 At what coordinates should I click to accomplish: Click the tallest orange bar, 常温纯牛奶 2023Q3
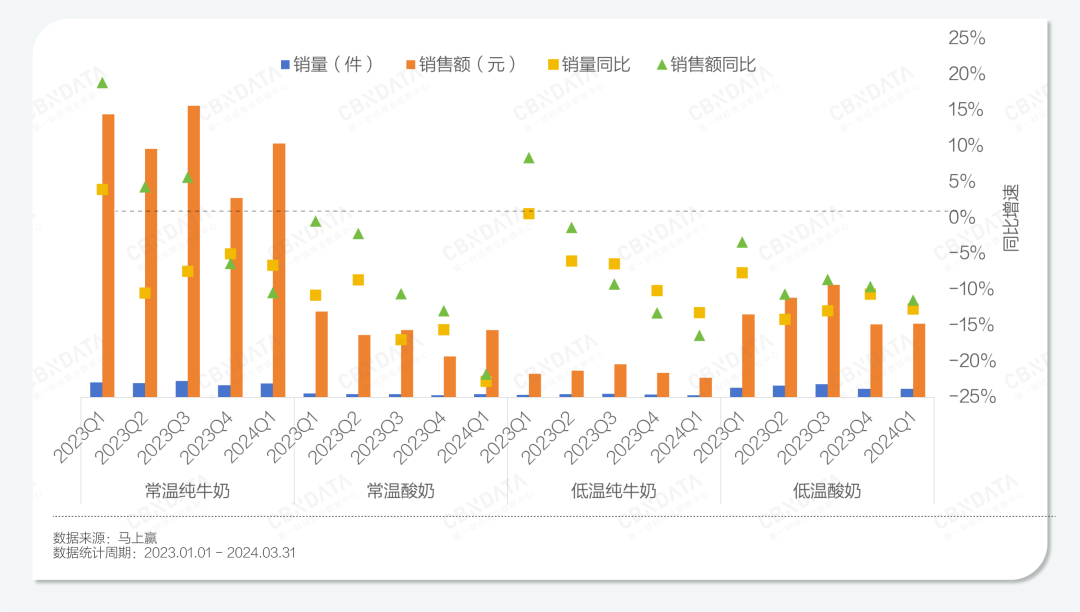(x=194, y=250)
